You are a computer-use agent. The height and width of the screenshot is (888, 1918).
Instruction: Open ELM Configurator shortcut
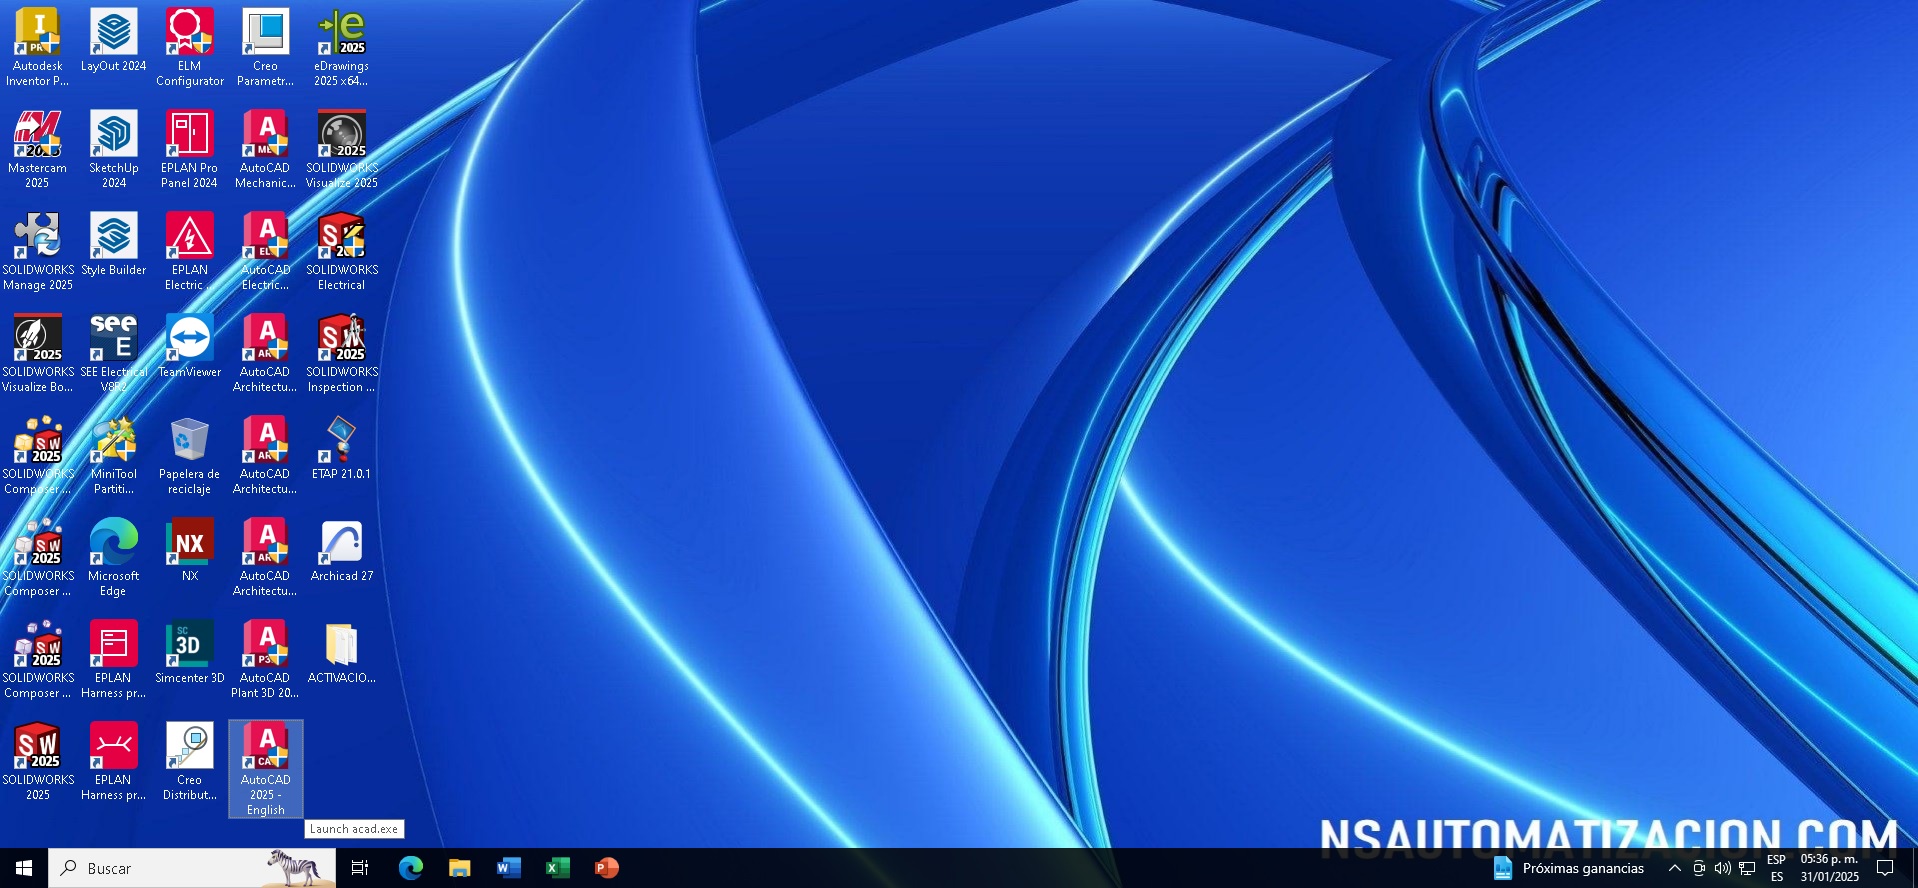tap(190, 47)
